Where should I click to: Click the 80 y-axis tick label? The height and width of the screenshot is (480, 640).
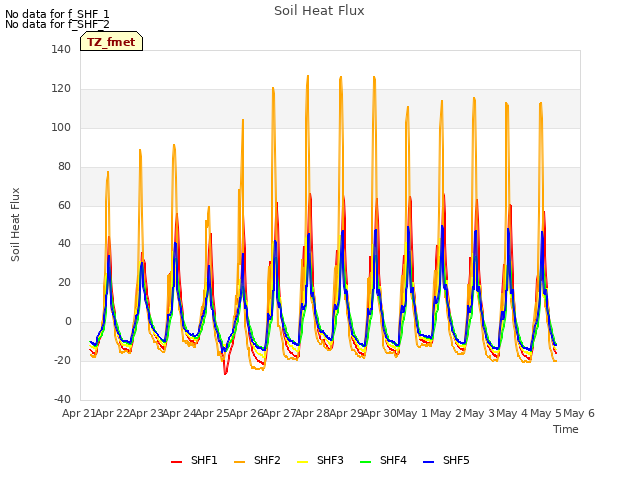coord(64,167)
